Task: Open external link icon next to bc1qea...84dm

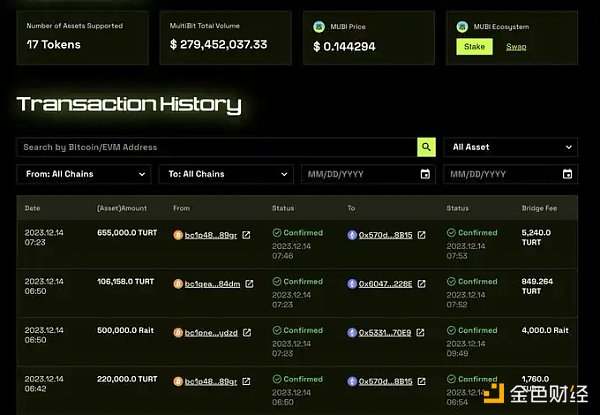Action: (x=249, y=284)
